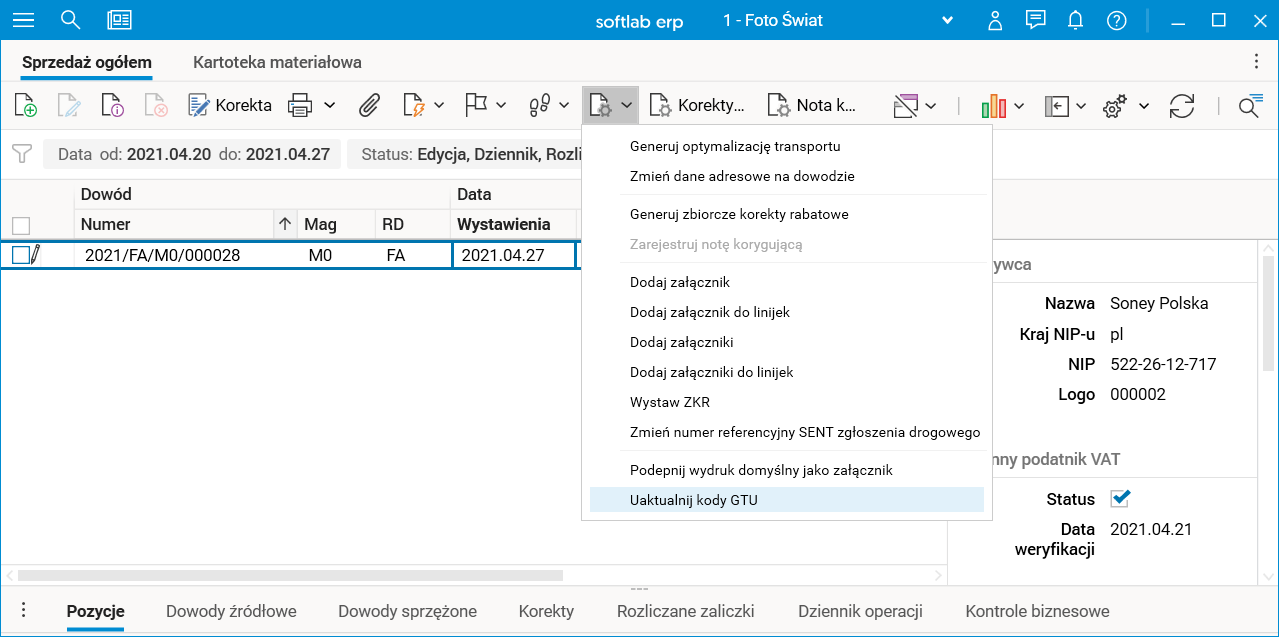The image size is (1279, 642).
Task: Click the hamburger menu icon
Action: [x=23, y=20]
